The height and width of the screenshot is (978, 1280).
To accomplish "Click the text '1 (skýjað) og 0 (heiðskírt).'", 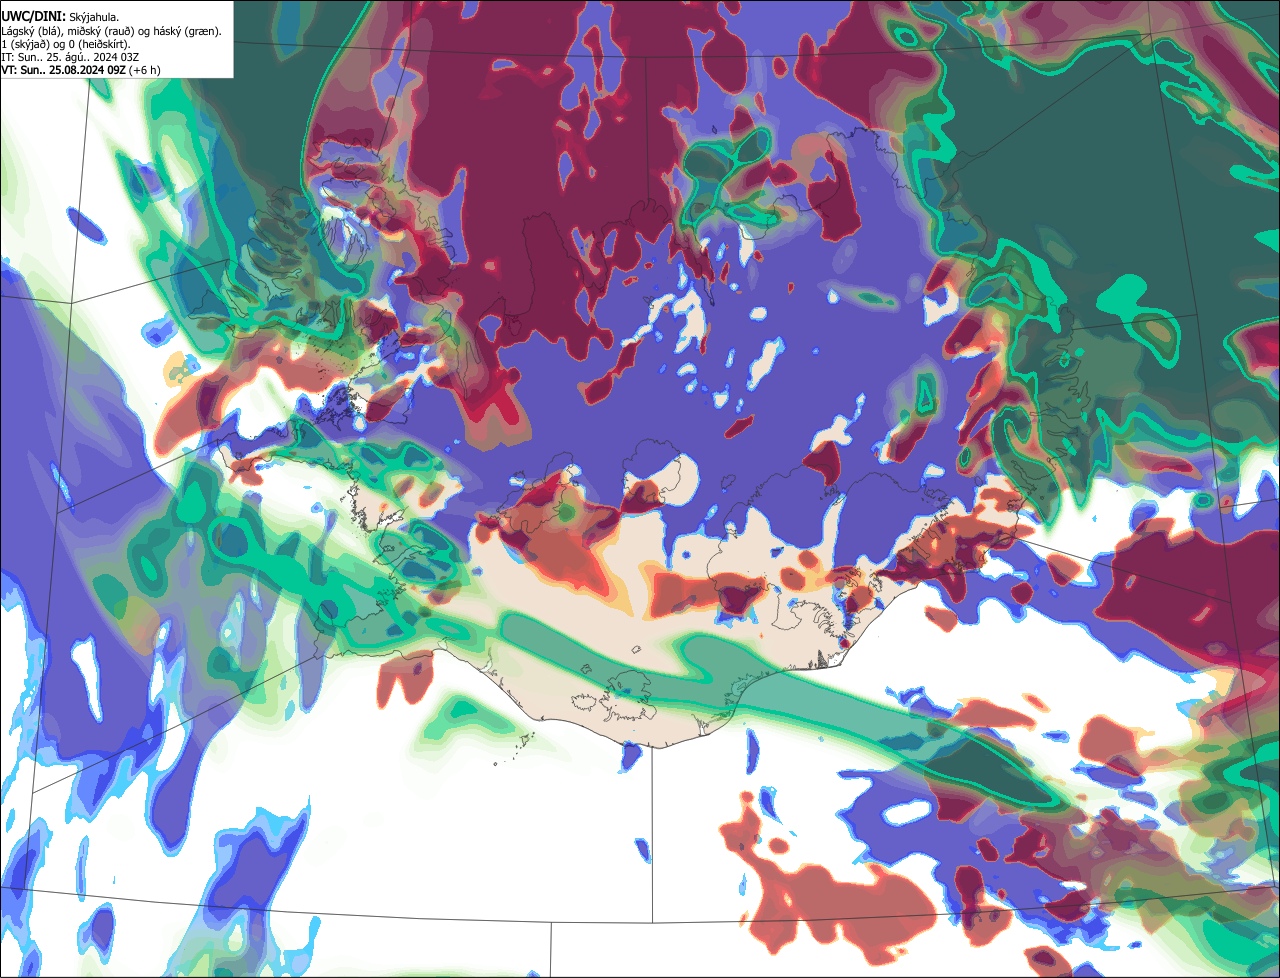I will click(x=67, y=44).
